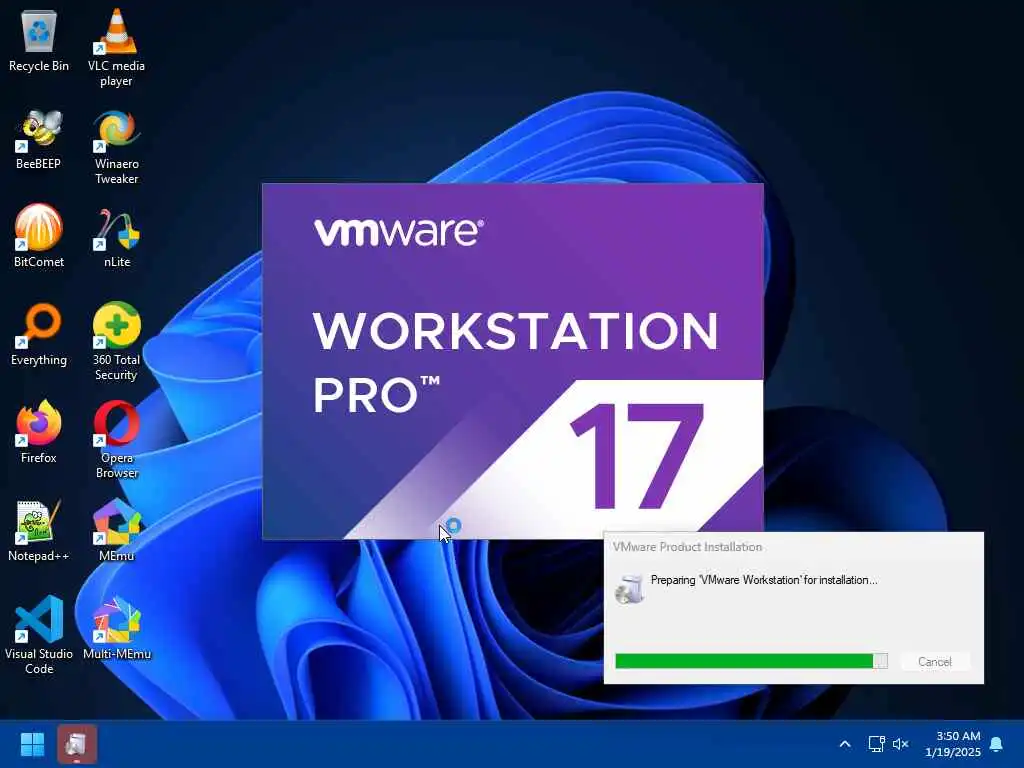Click the Multi-MEmu icon
This screenshot has width=1024, height=768.
[116, 628]
